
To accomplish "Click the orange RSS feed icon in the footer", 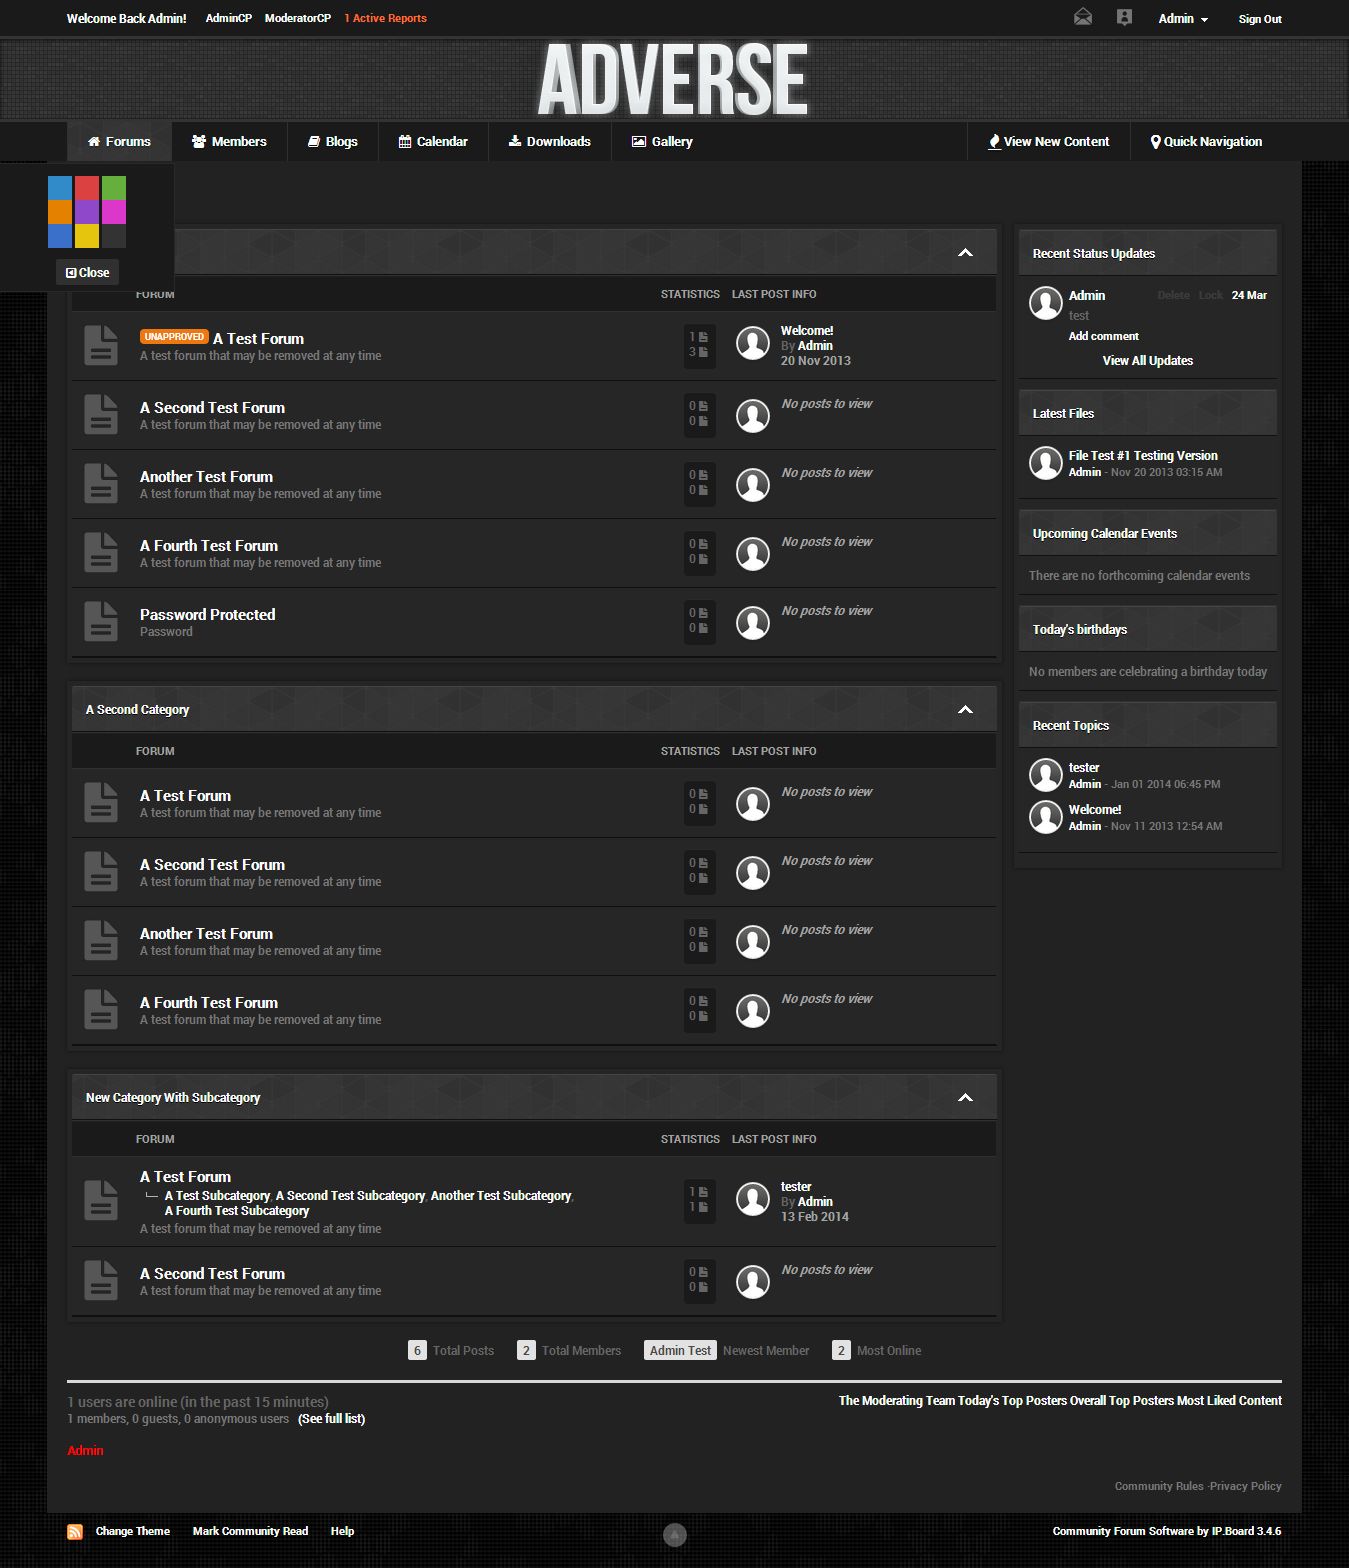I will [75, 1531].
